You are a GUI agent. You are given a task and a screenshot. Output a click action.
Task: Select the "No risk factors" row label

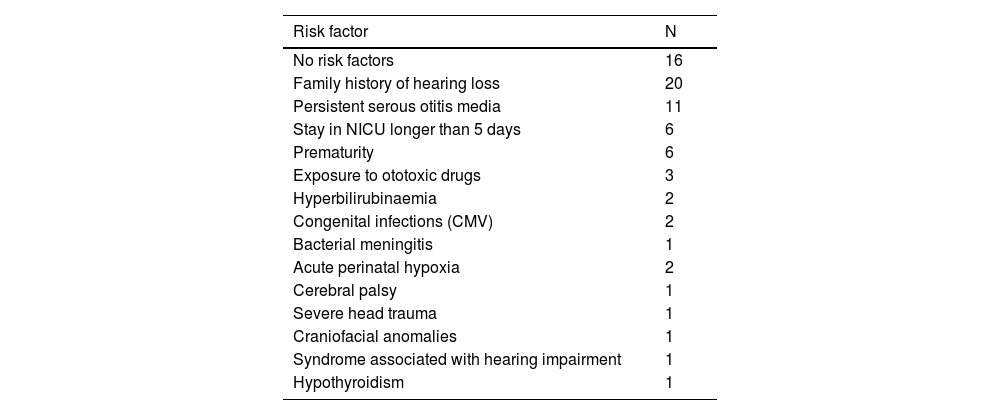[x=343, y=61]
